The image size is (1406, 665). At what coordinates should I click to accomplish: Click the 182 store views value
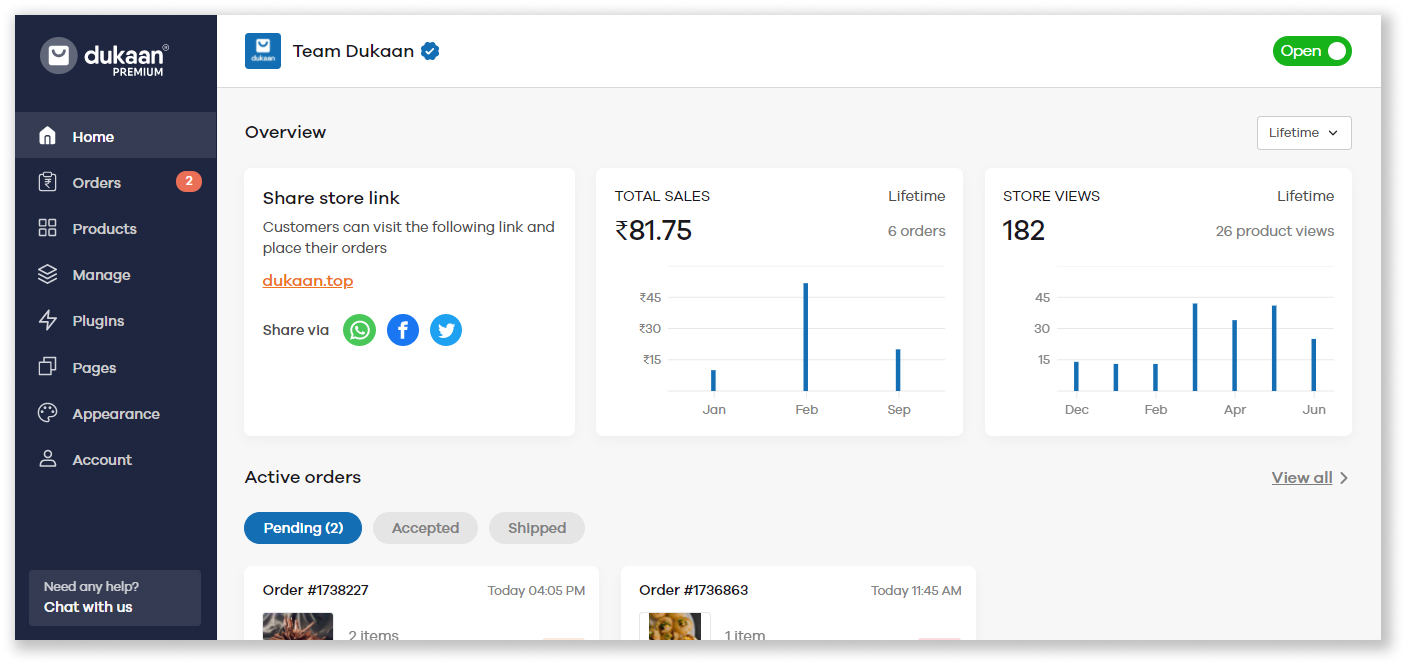[1024, 231]
